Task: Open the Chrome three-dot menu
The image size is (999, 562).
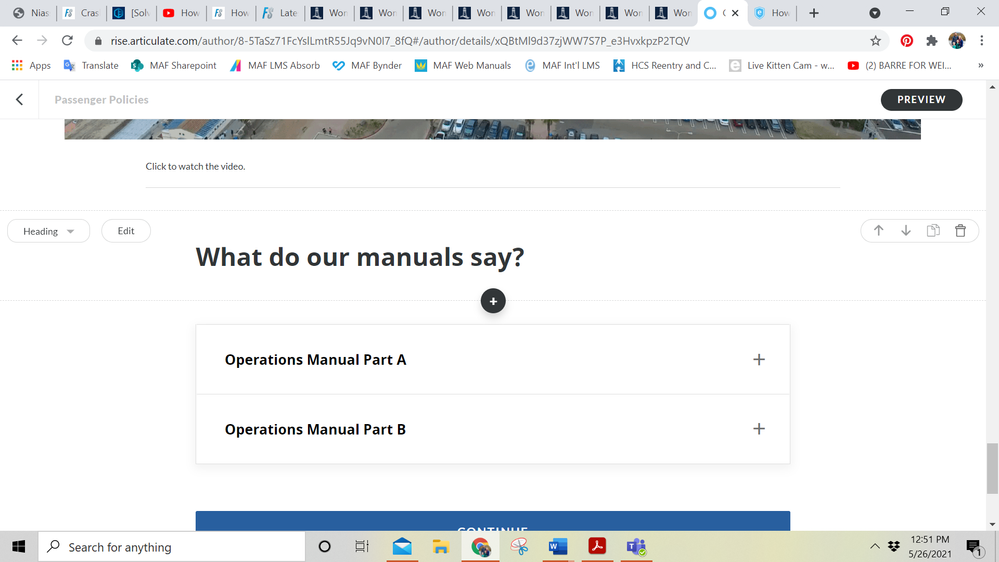Action: (x=982, y=41)
